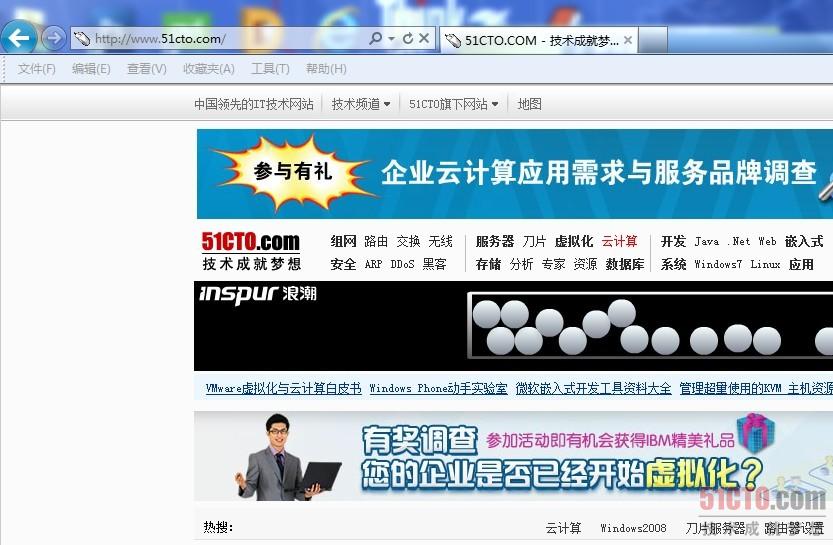Open the 开发 category link

click(x=674, y=242)
